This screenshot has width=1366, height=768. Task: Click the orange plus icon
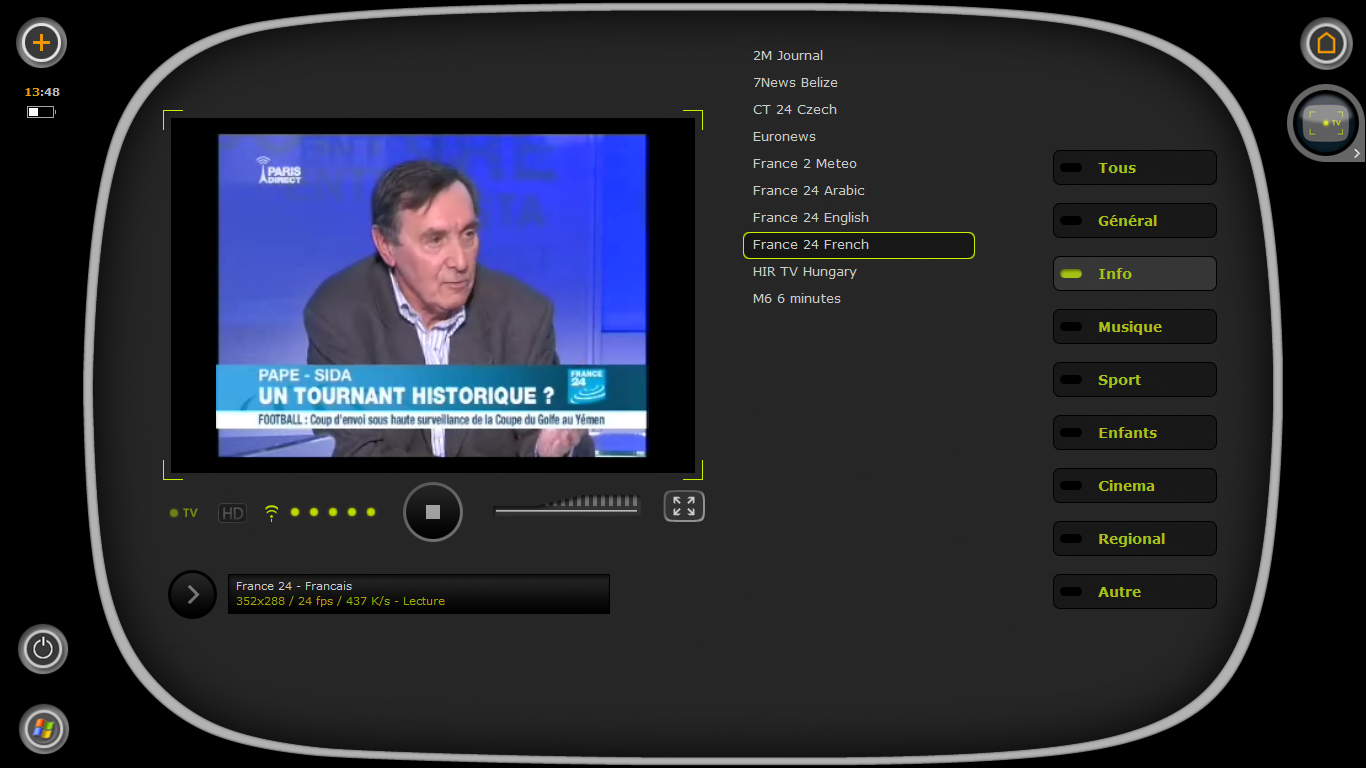tap(42, 43)
